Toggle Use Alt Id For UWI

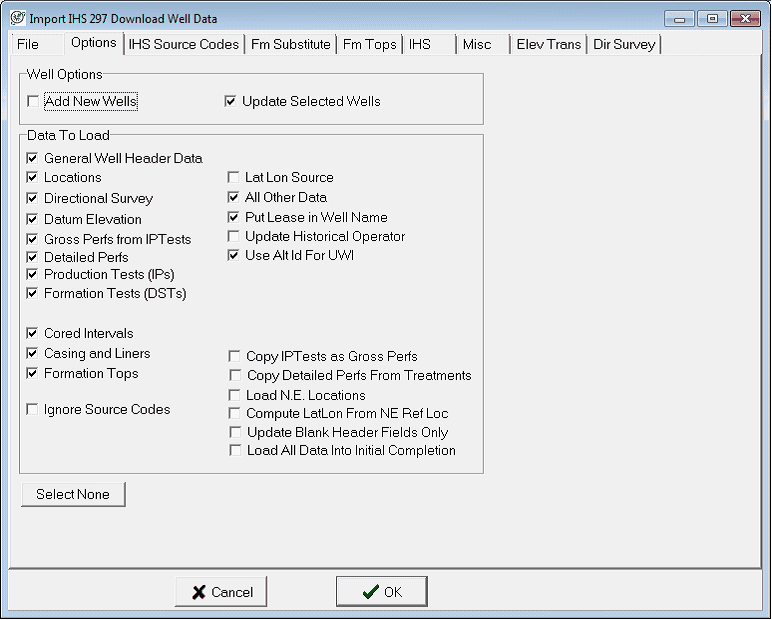click(x=234, y=255)
